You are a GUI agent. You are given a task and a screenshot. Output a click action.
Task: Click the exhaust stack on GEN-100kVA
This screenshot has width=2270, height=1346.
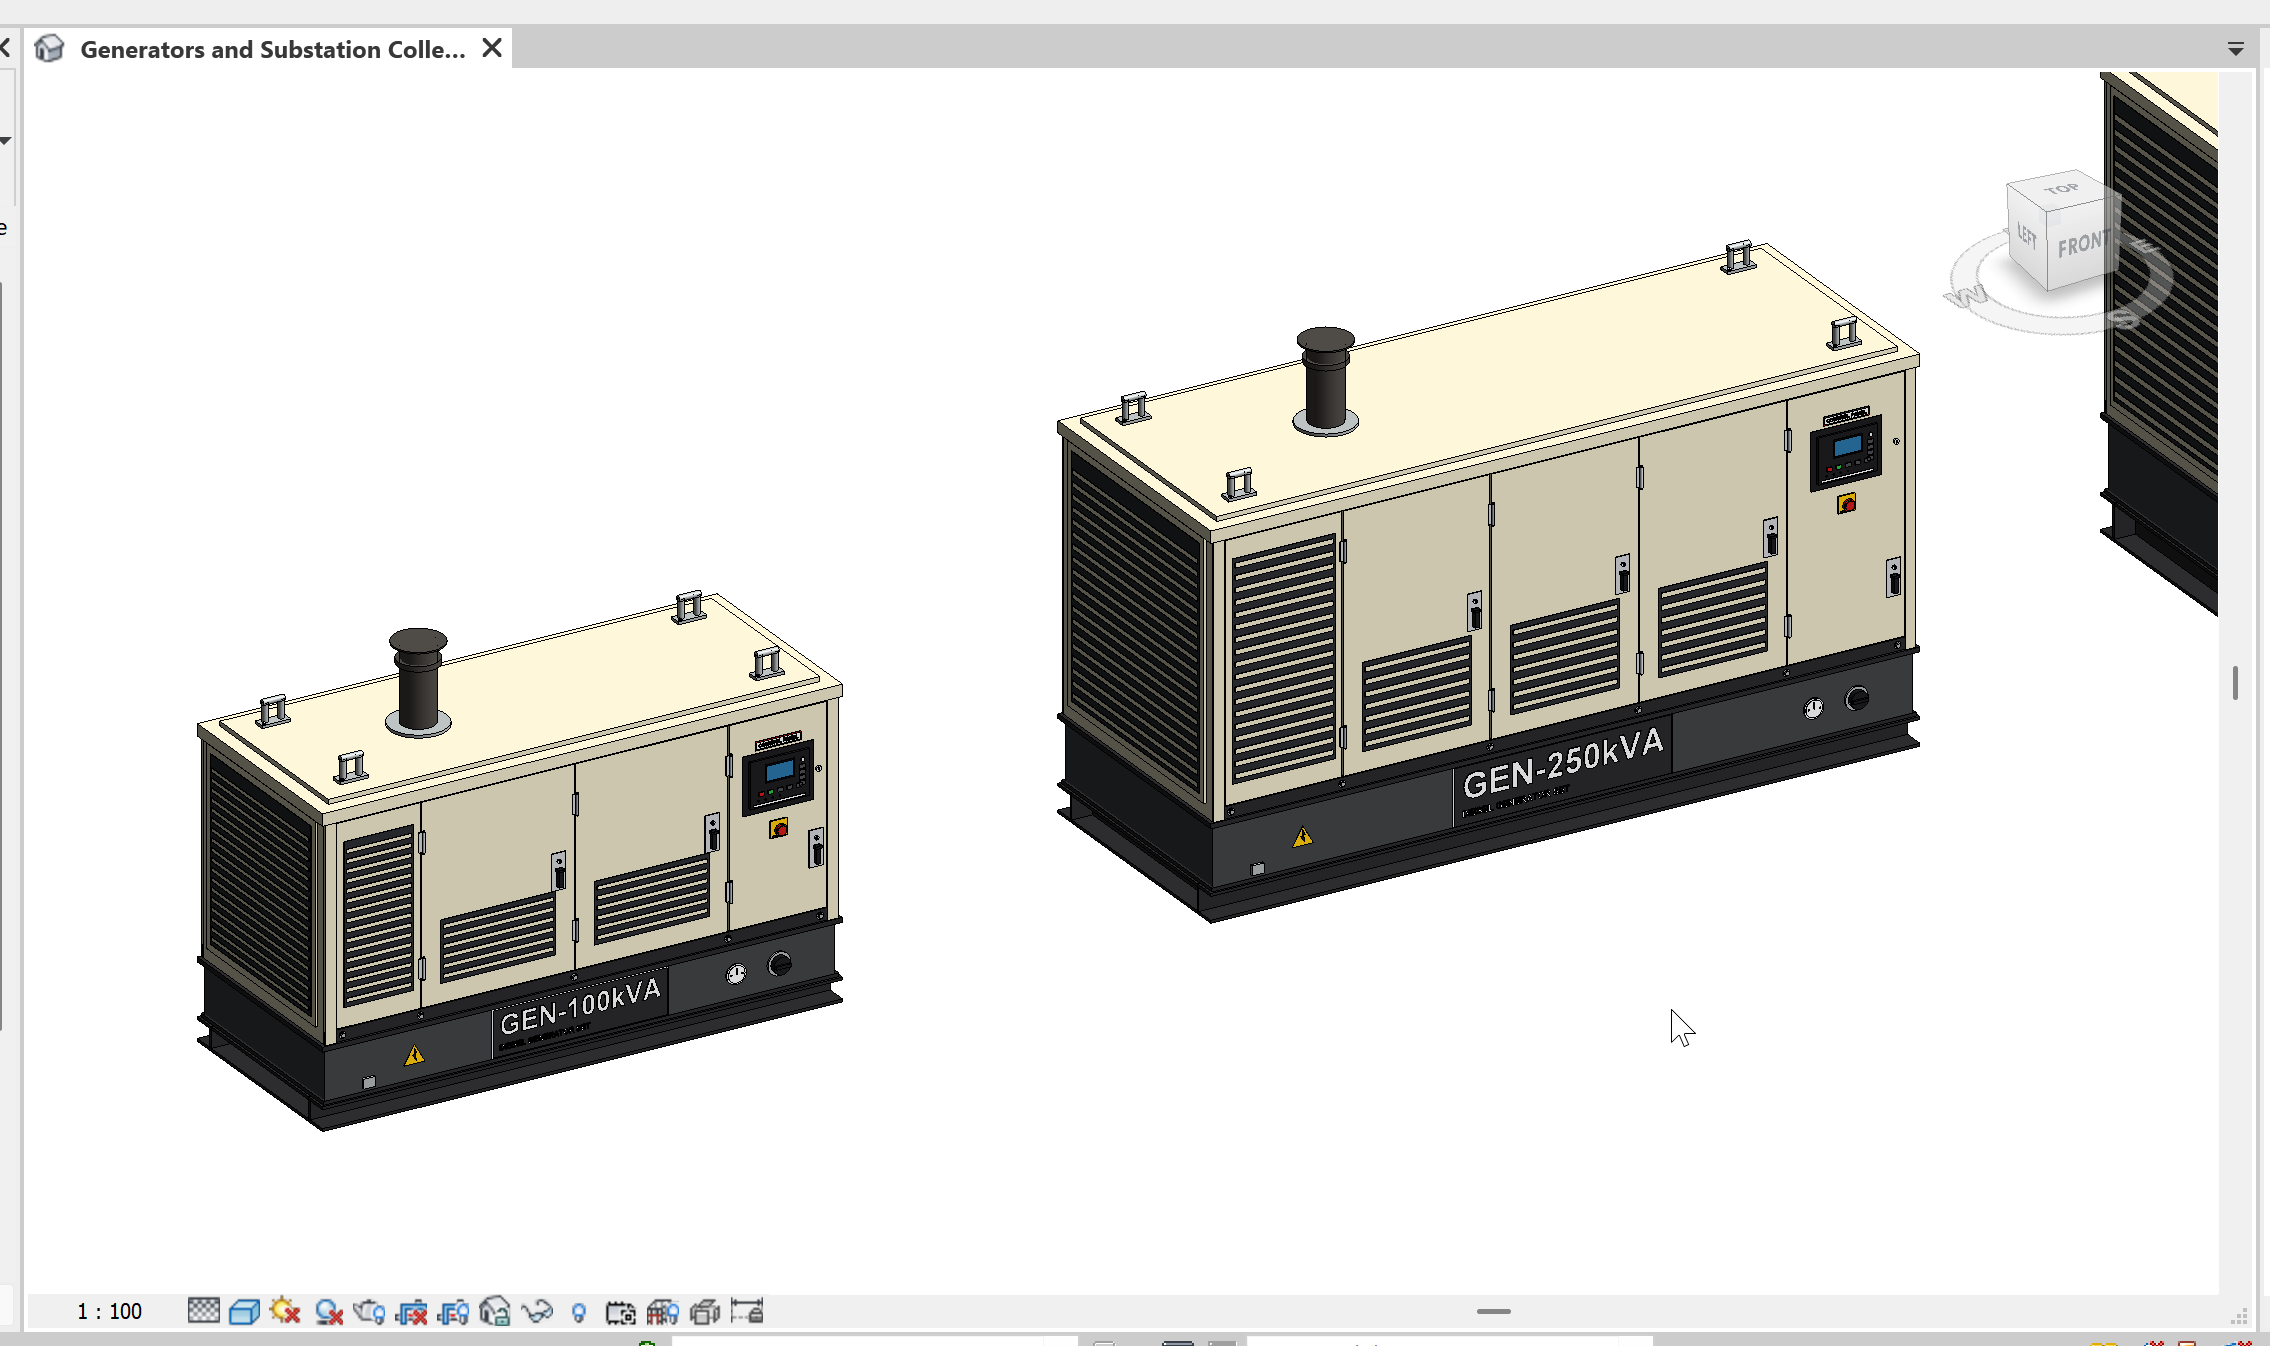[418, 682]
